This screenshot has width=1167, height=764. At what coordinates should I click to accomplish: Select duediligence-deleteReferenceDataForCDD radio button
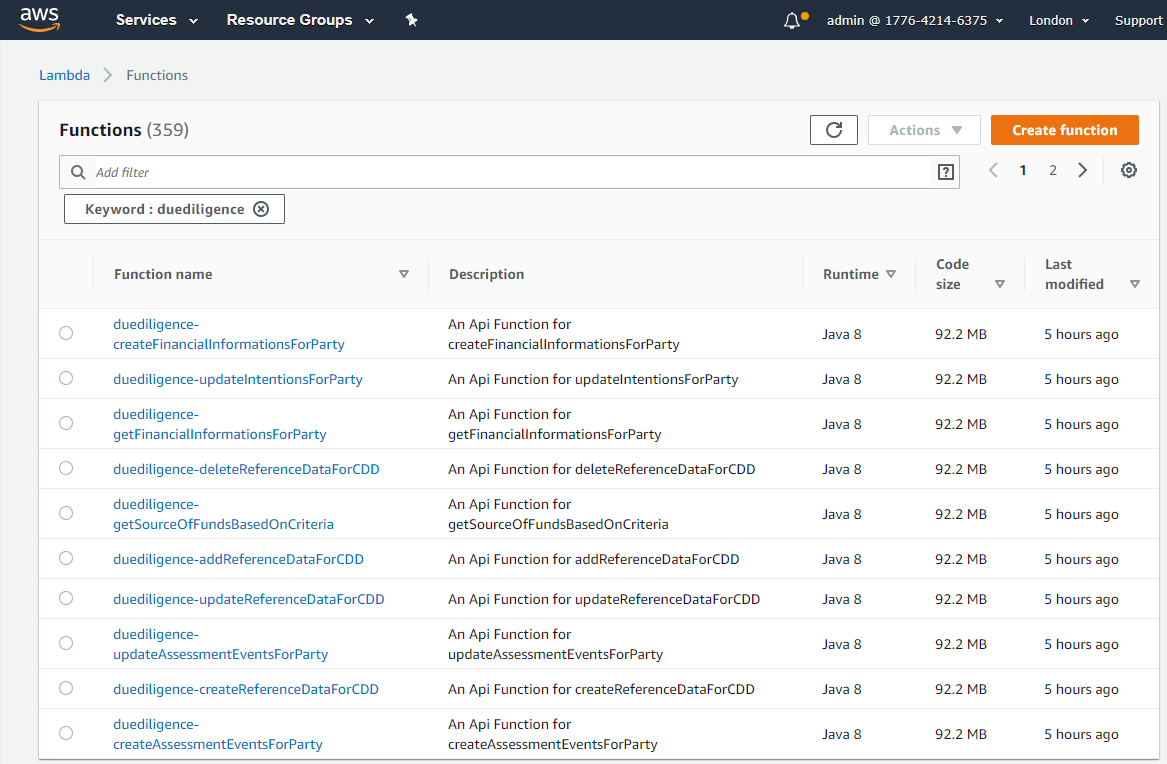click(x=66, y=468)
